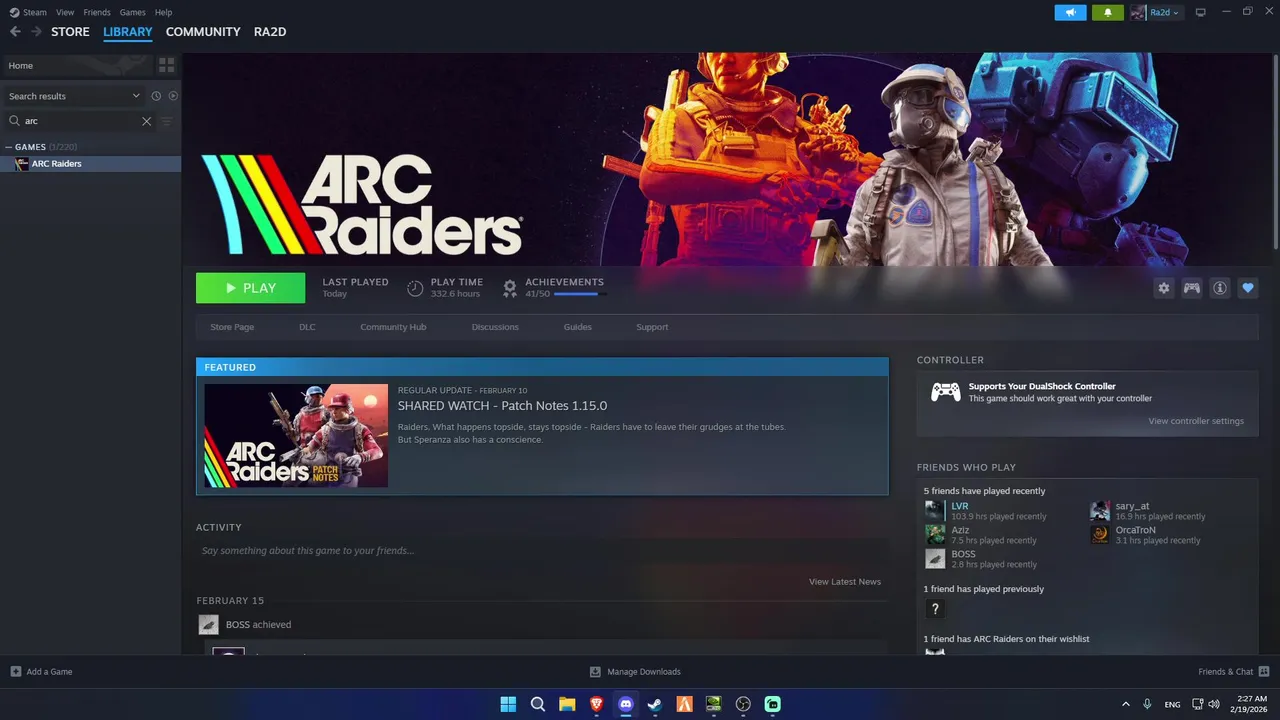Show game info circle icon

[1220, 288]
